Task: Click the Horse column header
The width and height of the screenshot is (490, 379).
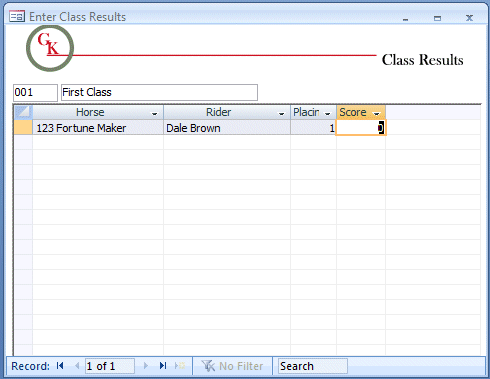Action: (x=98, y=112)
